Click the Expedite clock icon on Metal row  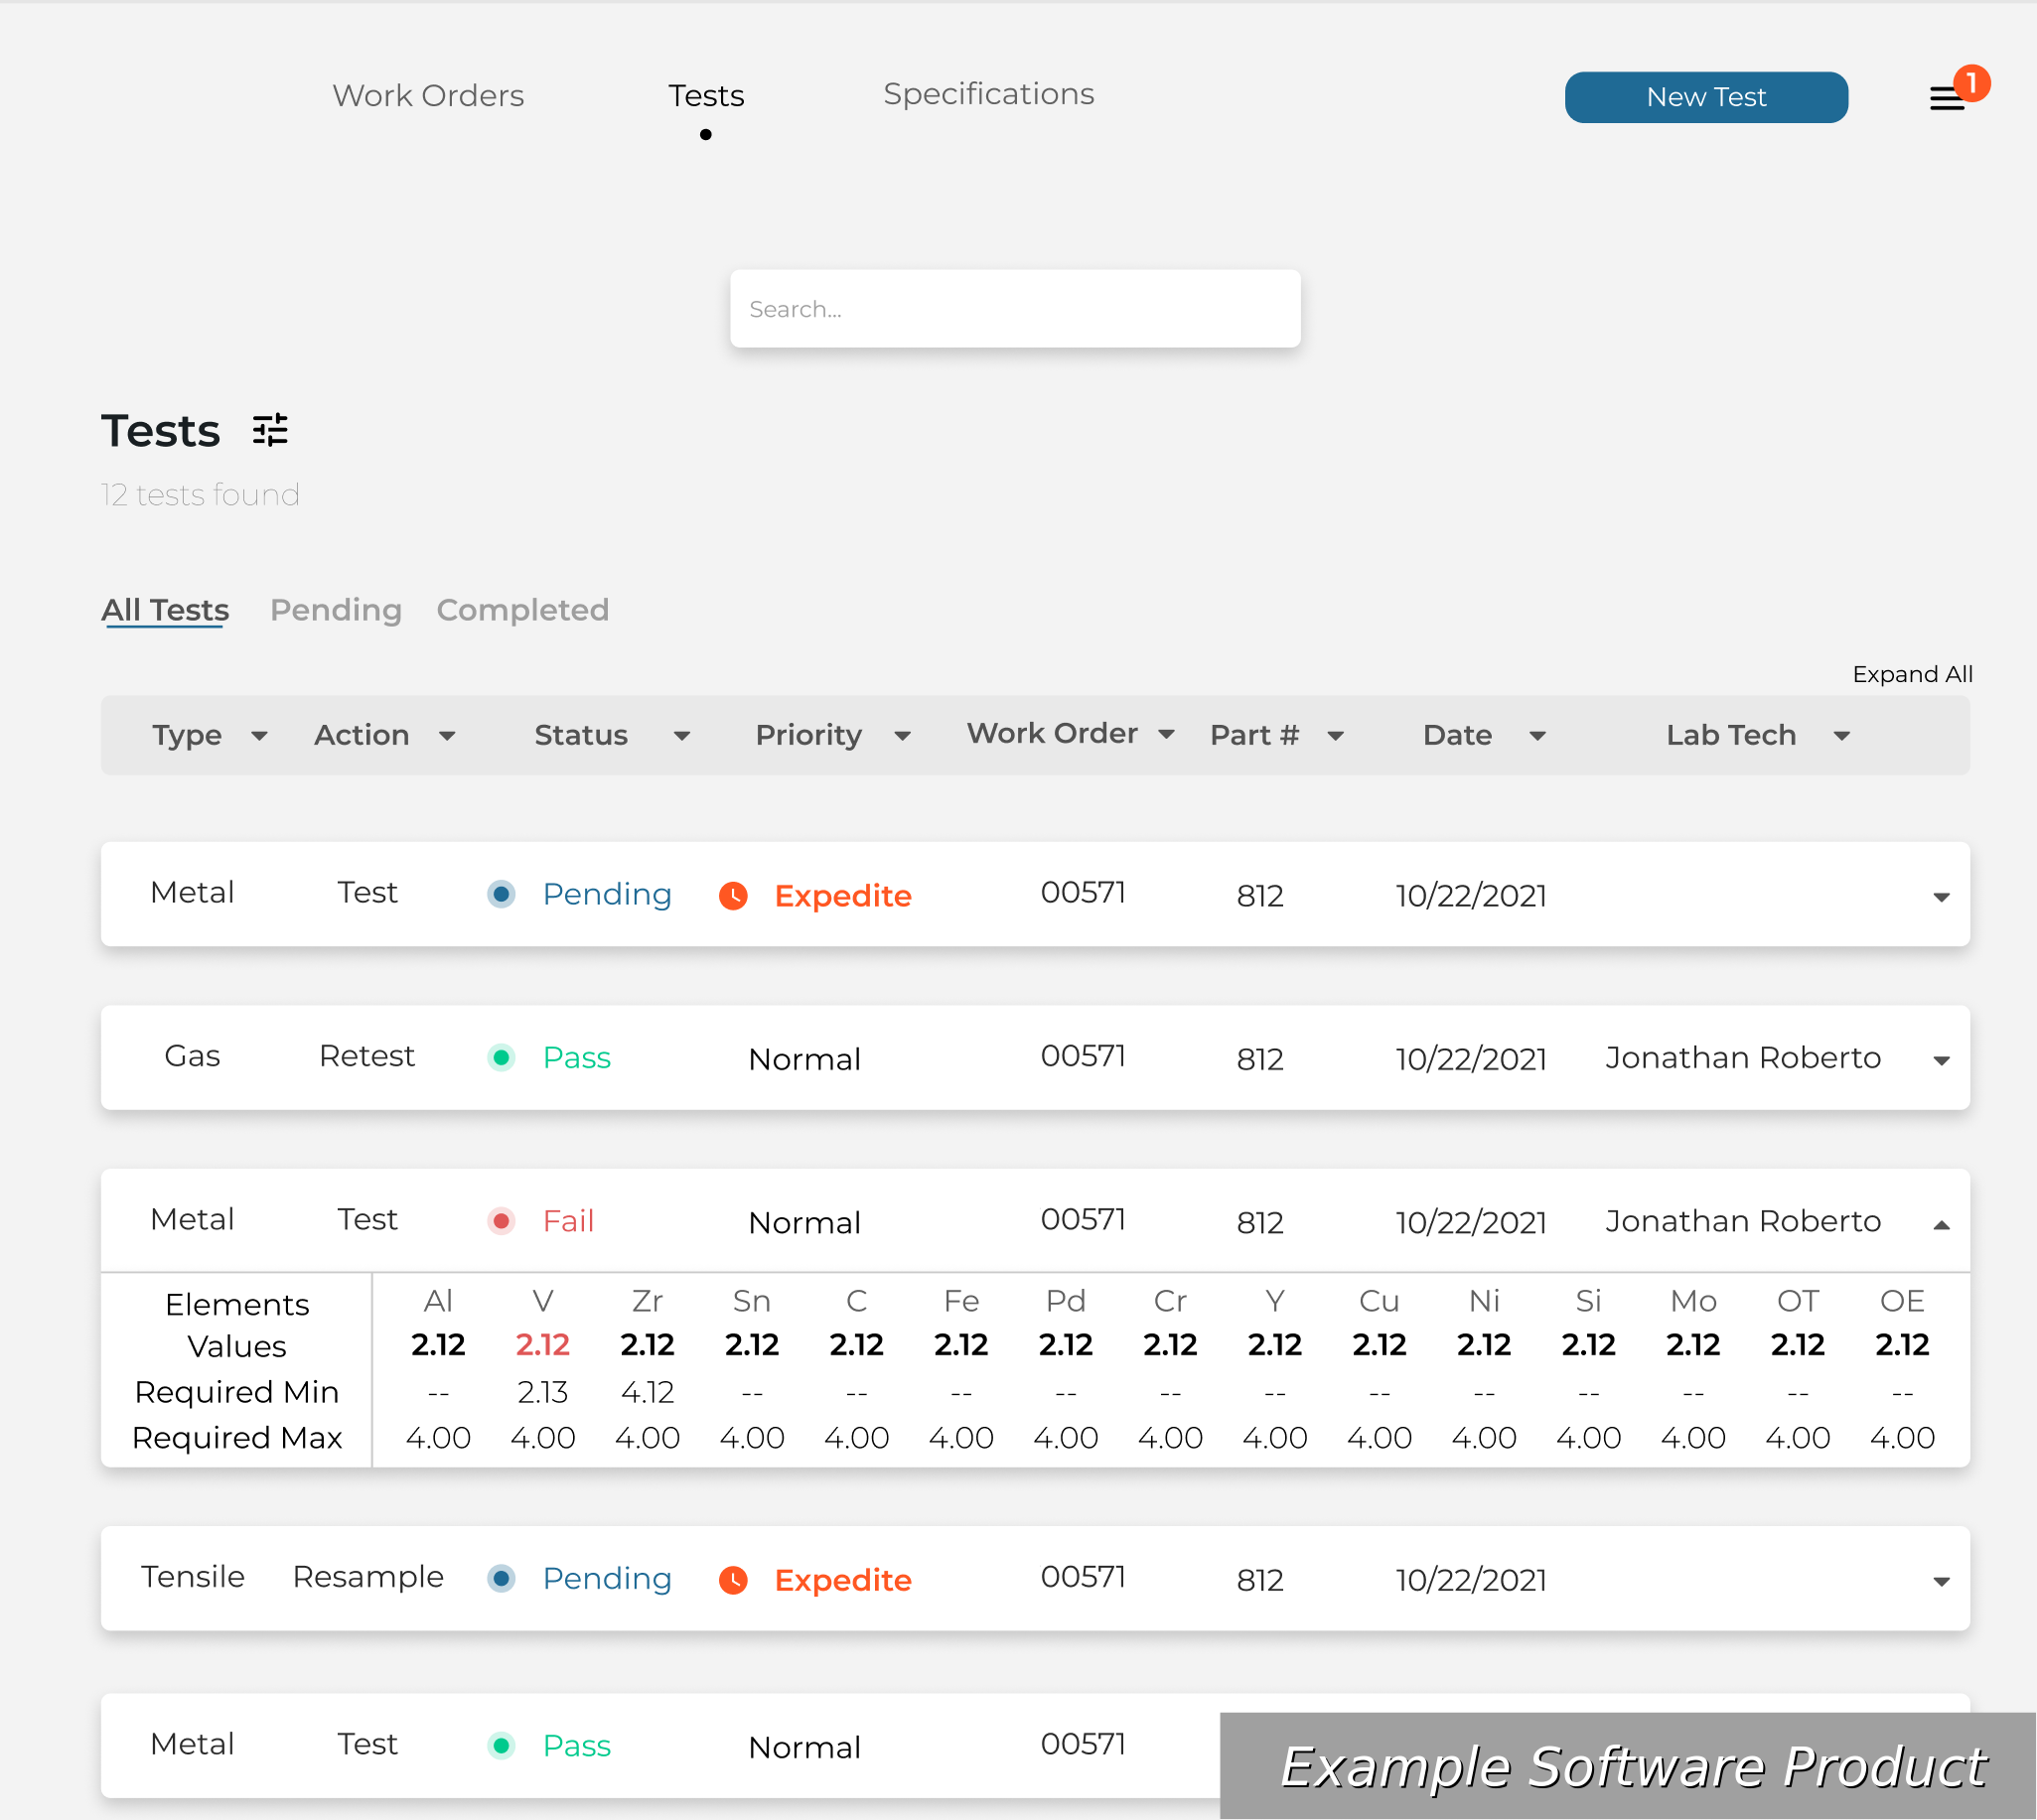coord(733,895)
